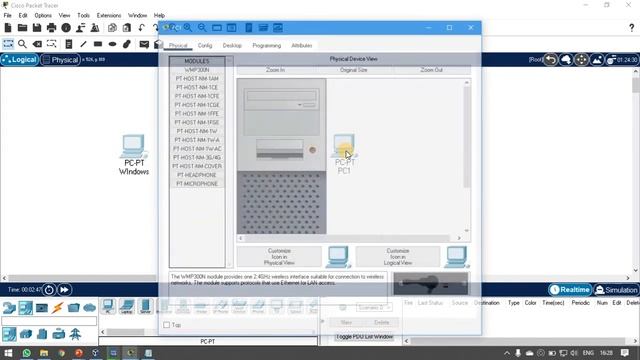The width and height of the screenshot is (640, 360).
Task: Choose the Inspect magnifier tool
Action: pos(22,44)
